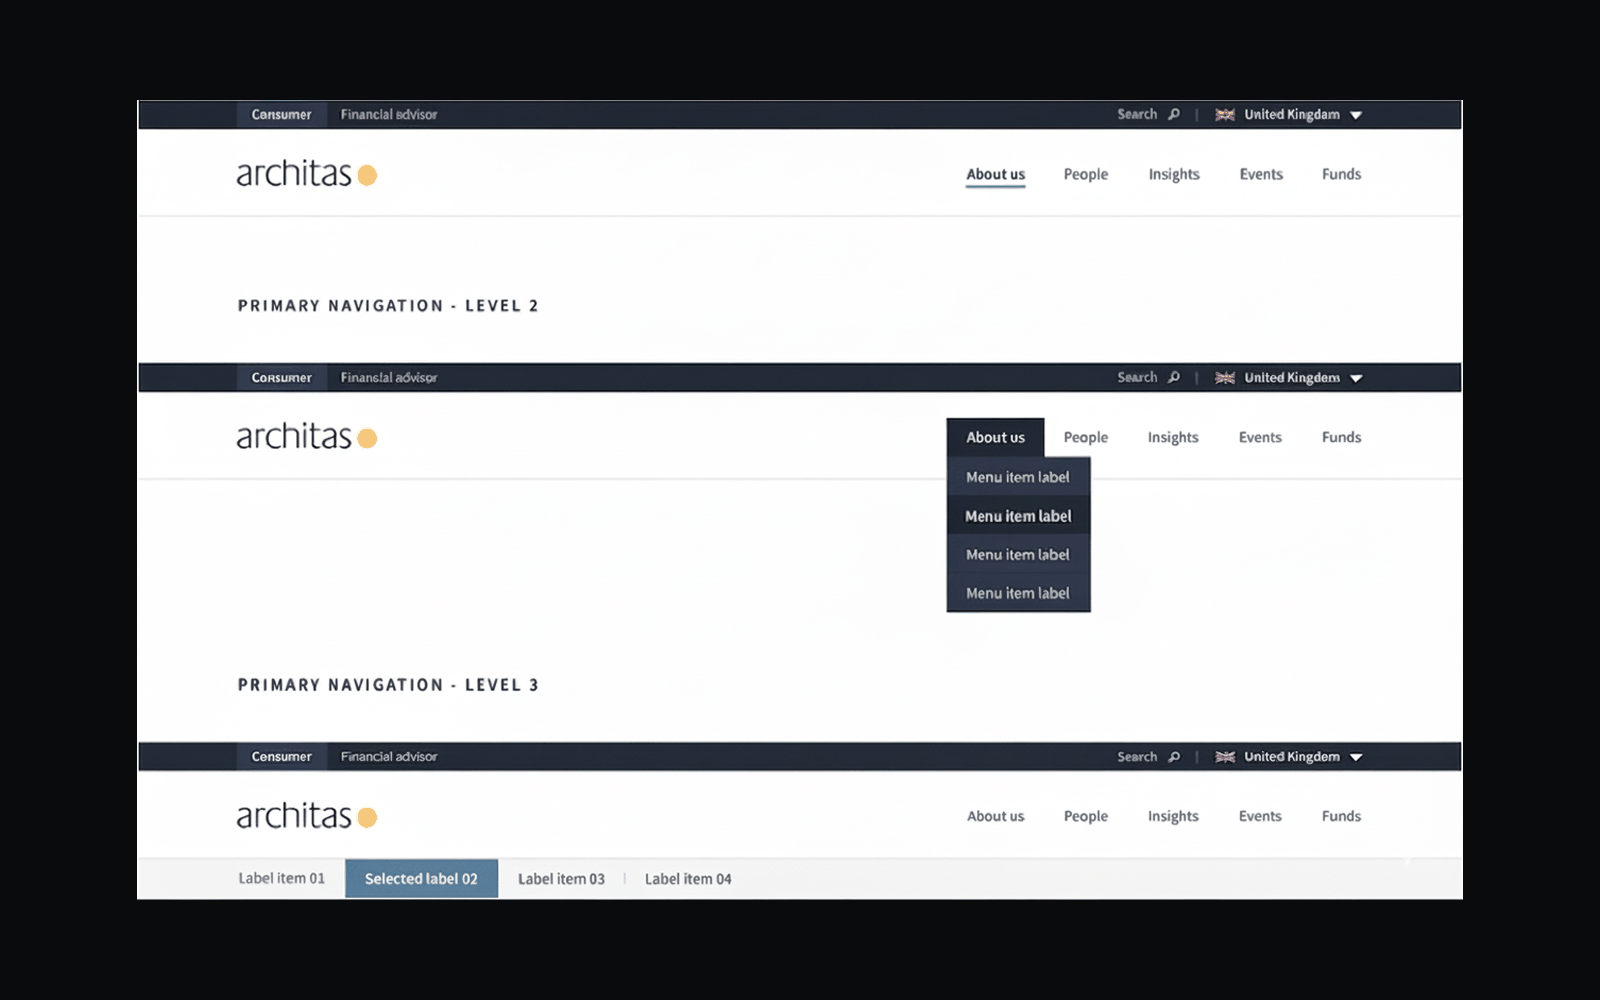Viewport: 1600px width, 1000px height.
Task: Switch to Financial advisor in the topmost header
Action: click(x=389, y=114)
